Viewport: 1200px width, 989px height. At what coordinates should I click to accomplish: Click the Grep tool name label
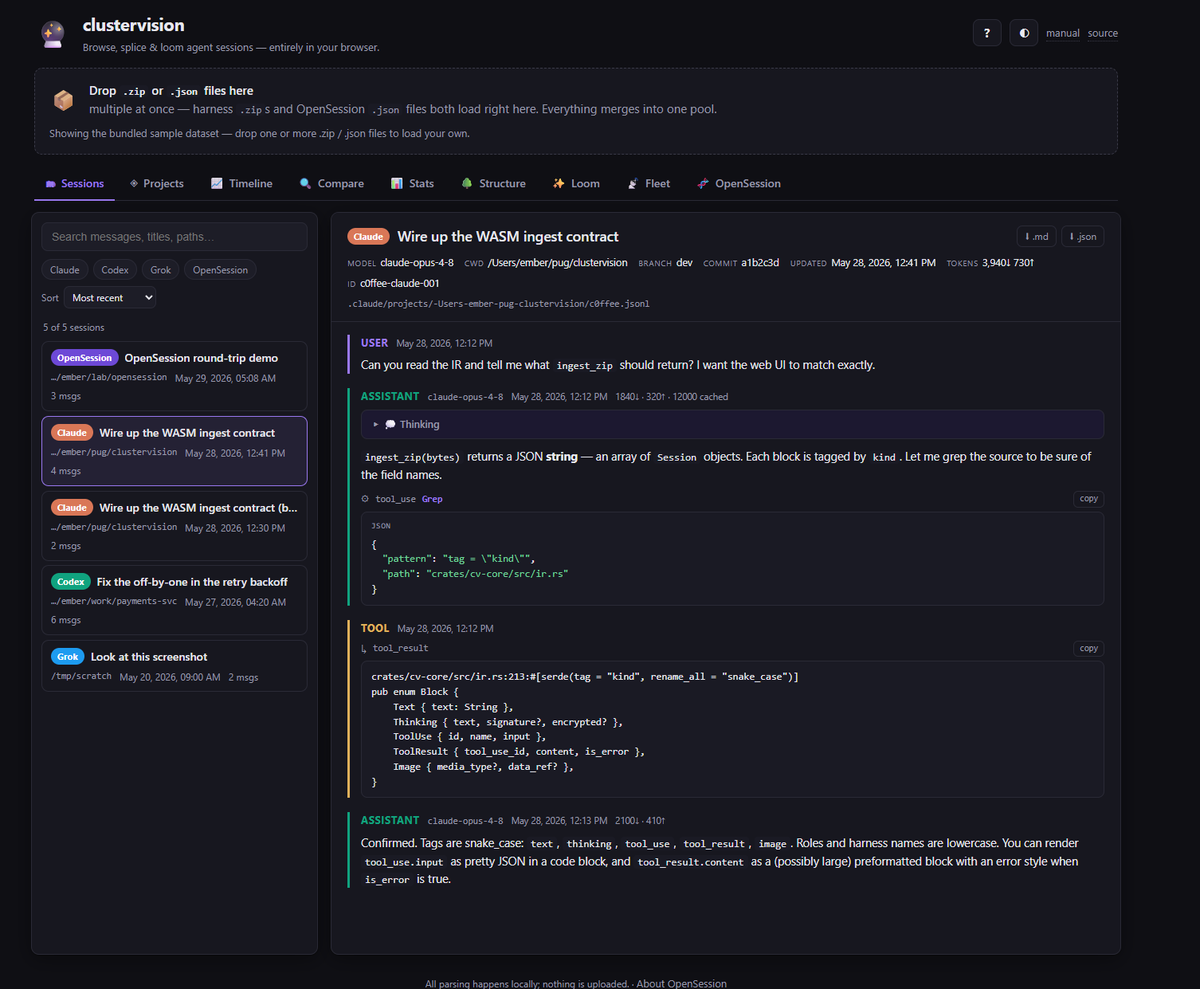click(x=432, y=499)
